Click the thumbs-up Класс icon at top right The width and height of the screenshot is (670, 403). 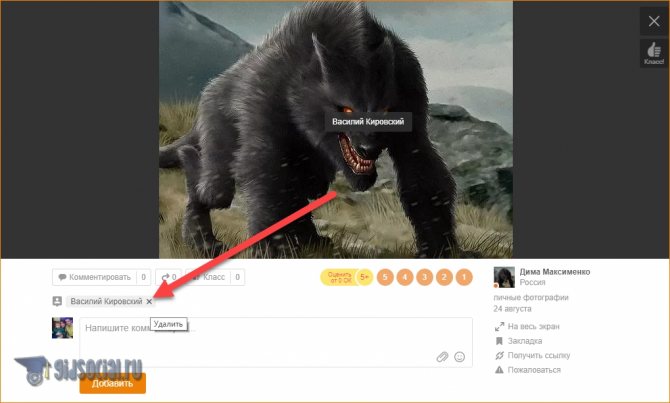click(654, 53)
